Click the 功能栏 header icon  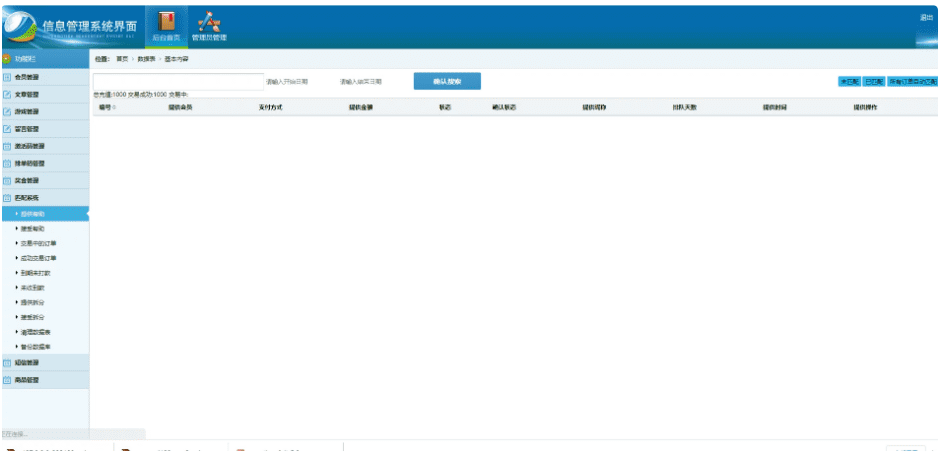click(7, 59)
